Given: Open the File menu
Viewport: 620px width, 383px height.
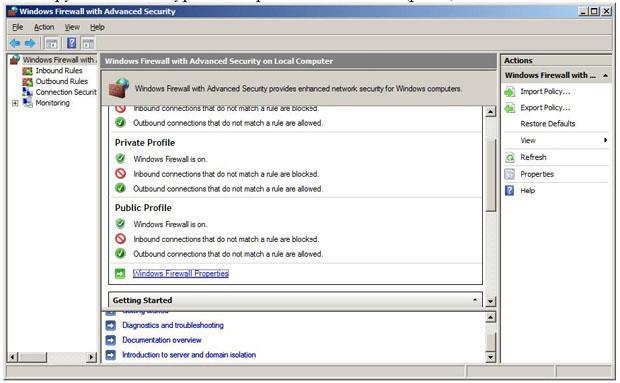Looking at the screenshot, I should 18,27.
